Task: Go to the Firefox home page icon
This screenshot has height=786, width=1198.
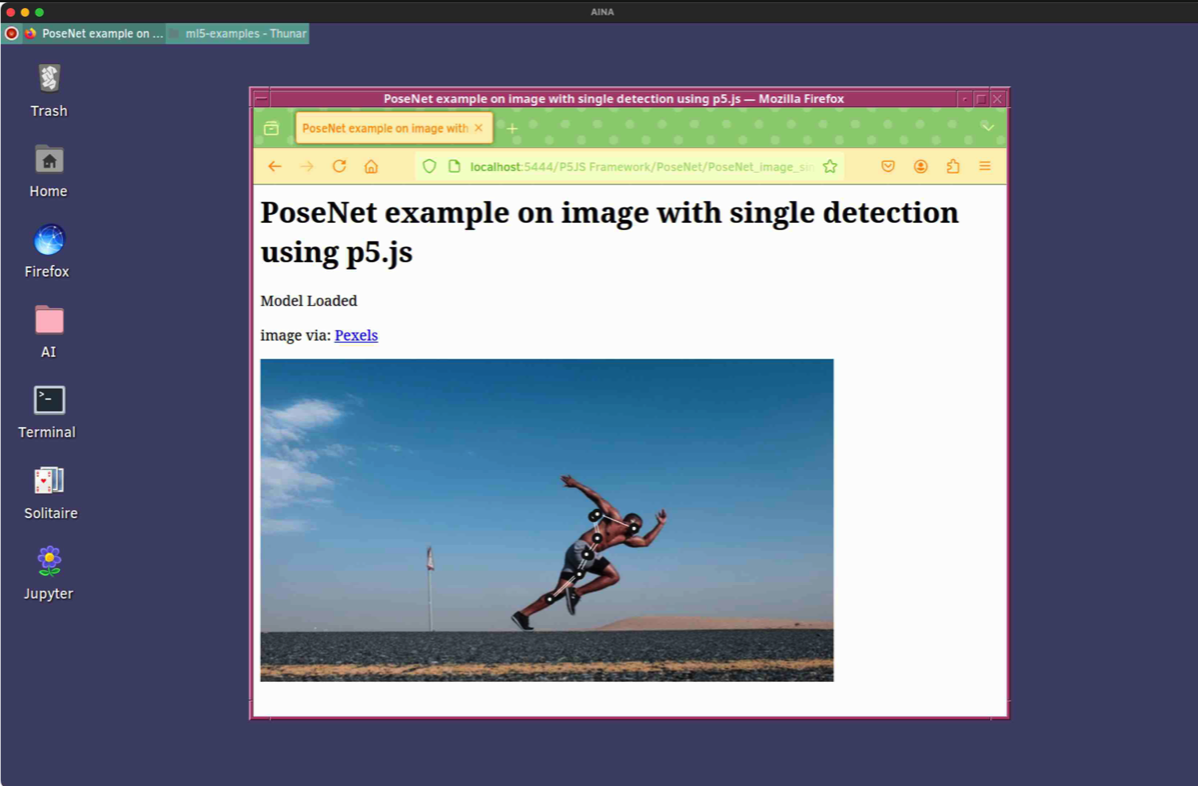Action: coord(371,167)
